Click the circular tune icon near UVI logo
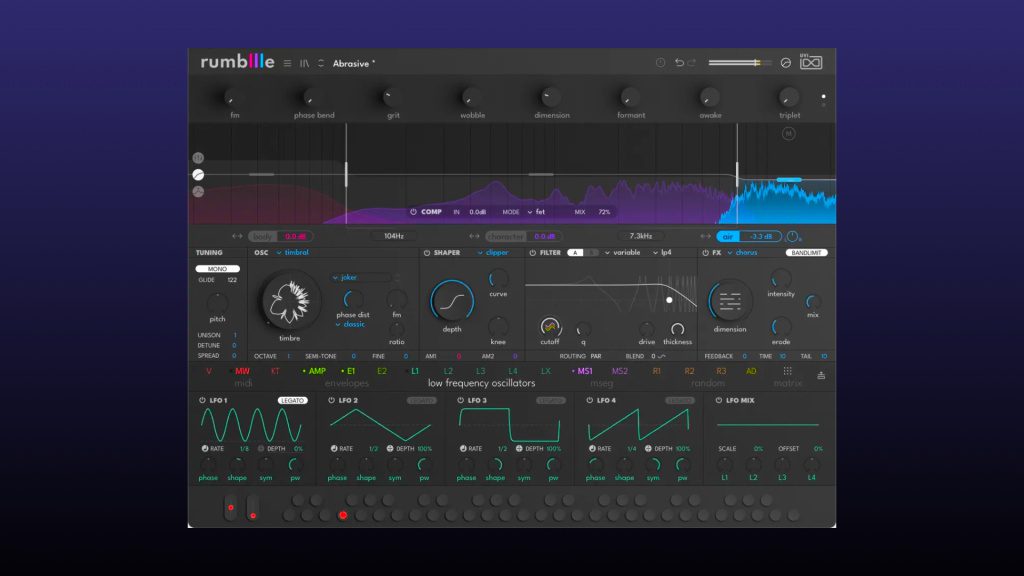 786,63
